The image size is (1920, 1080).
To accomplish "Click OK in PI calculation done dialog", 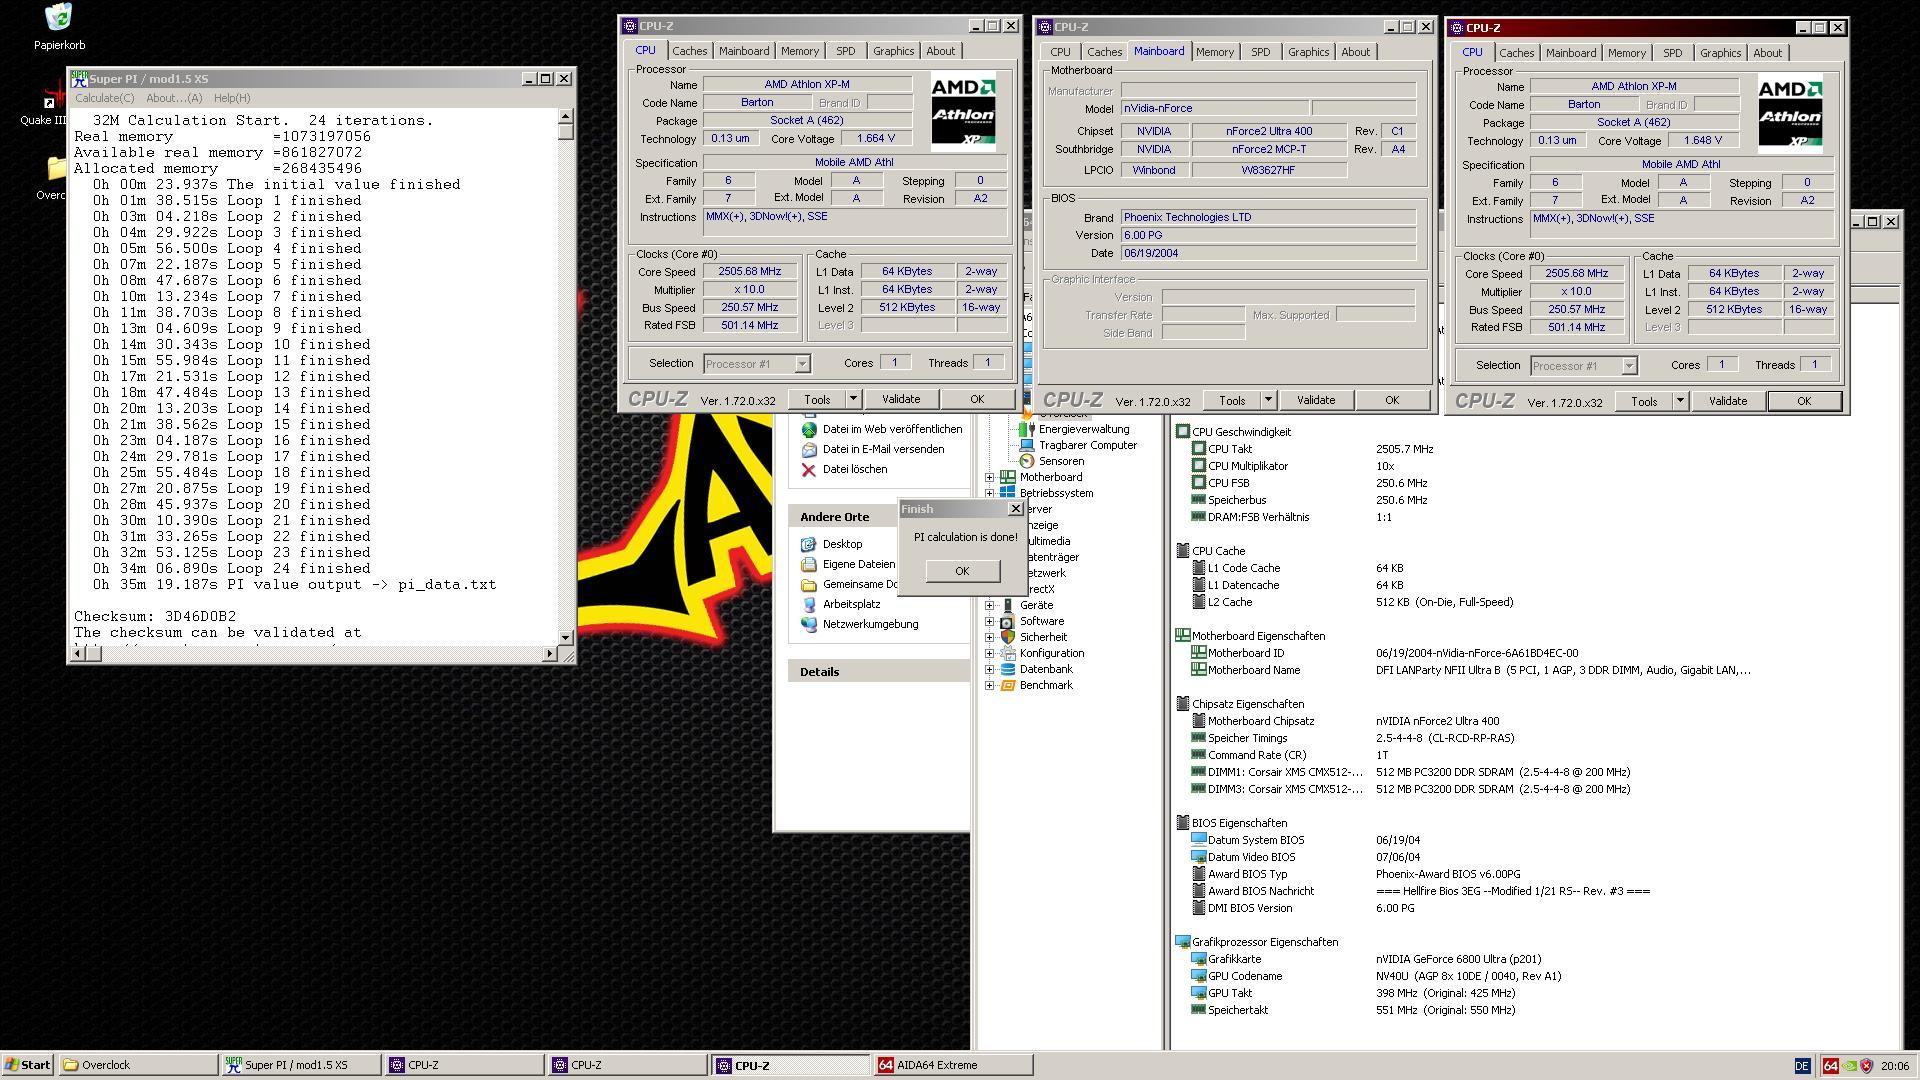I will tap(962, 571).
